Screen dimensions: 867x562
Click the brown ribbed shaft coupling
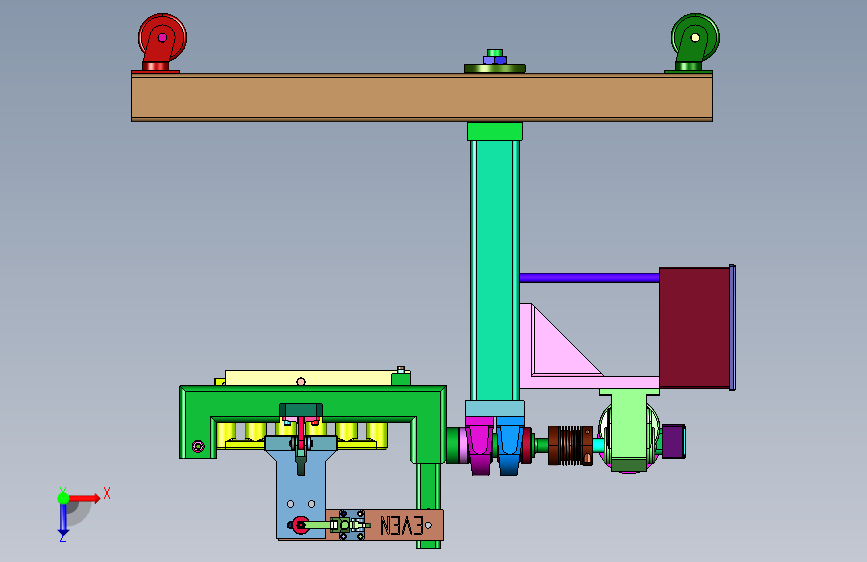pyautogui.click(x=571, y=445)
